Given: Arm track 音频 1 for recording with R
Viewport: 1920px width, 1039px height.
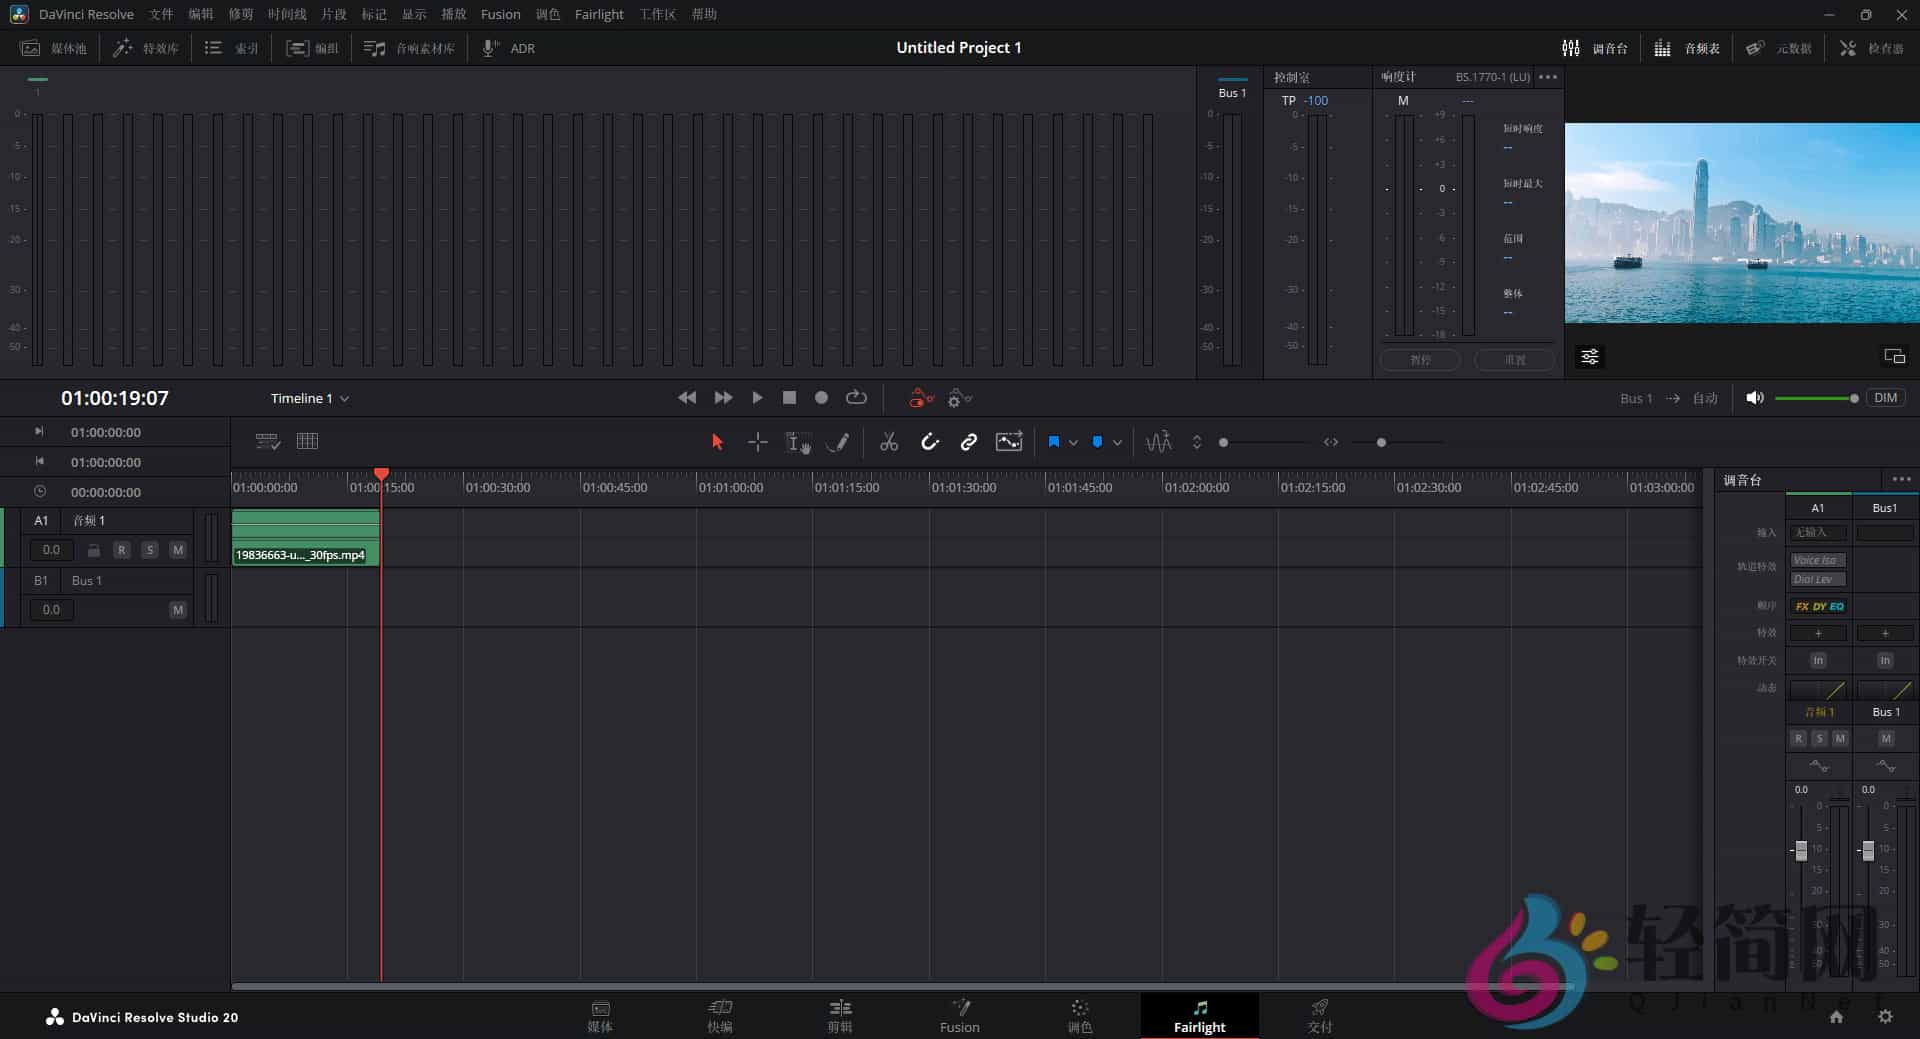Looking at the screenshot, I should tap(122, 550).
